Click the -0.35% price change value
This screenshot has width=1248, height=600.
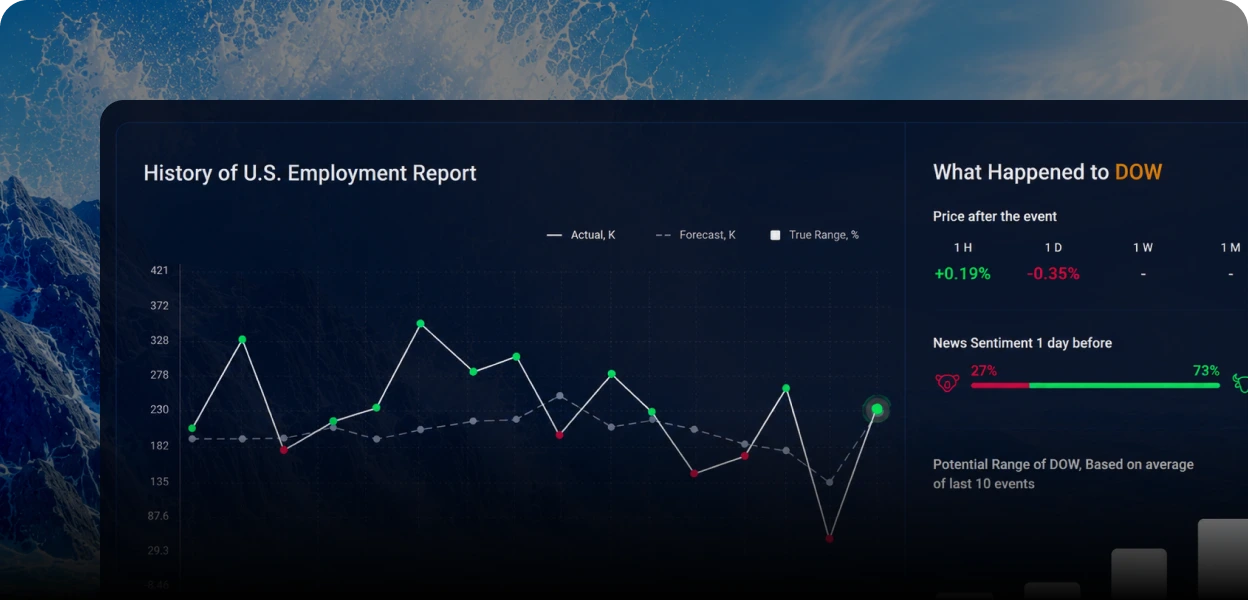tap(1053, 274)
